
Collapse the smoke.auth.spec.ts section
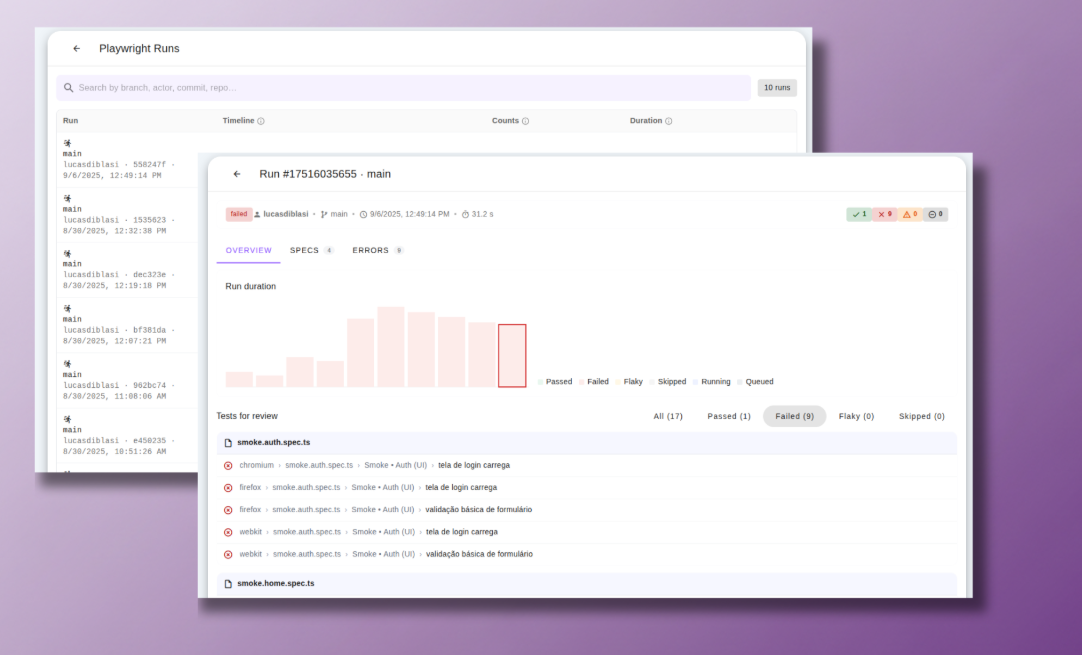point(275,442)
